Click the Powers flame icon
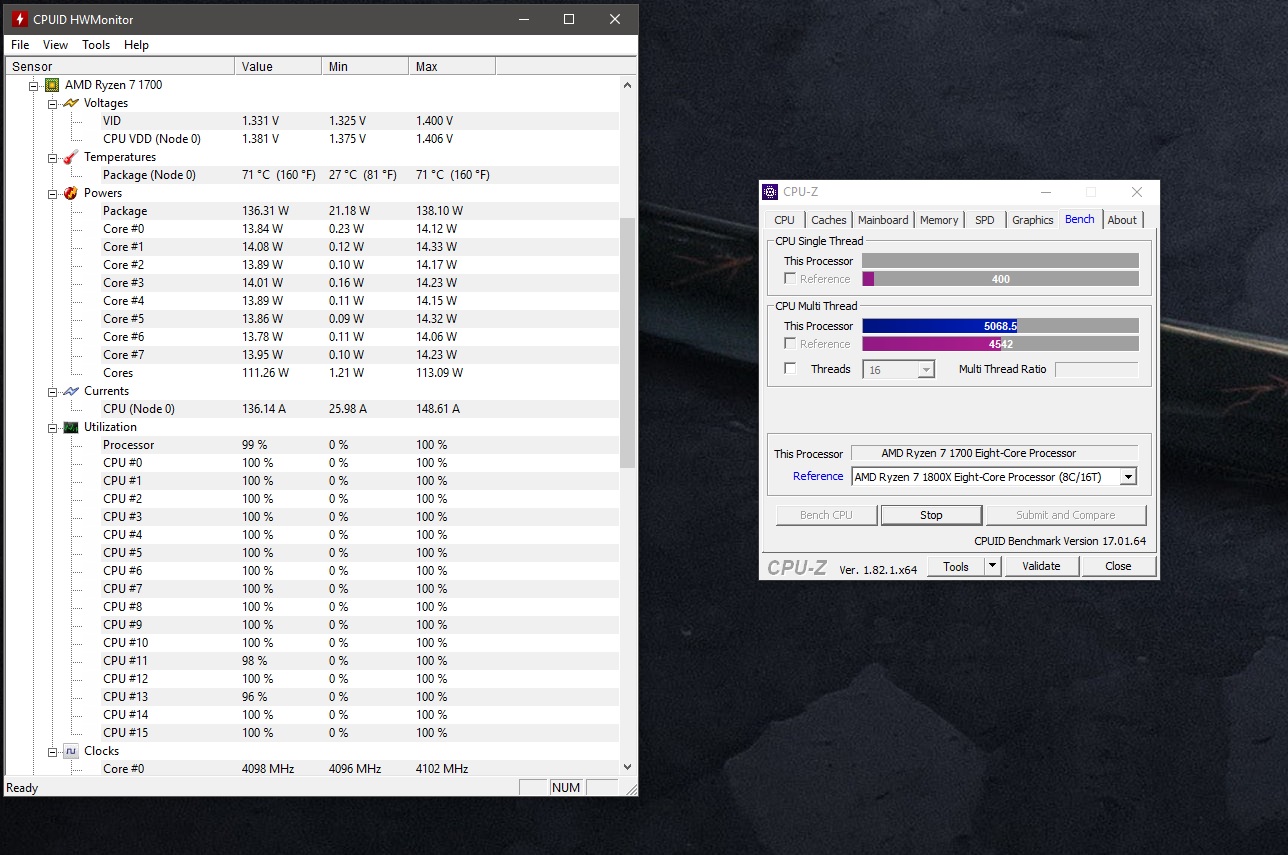Viewport: 1288px width, 855px height. (x=71, y=193)
